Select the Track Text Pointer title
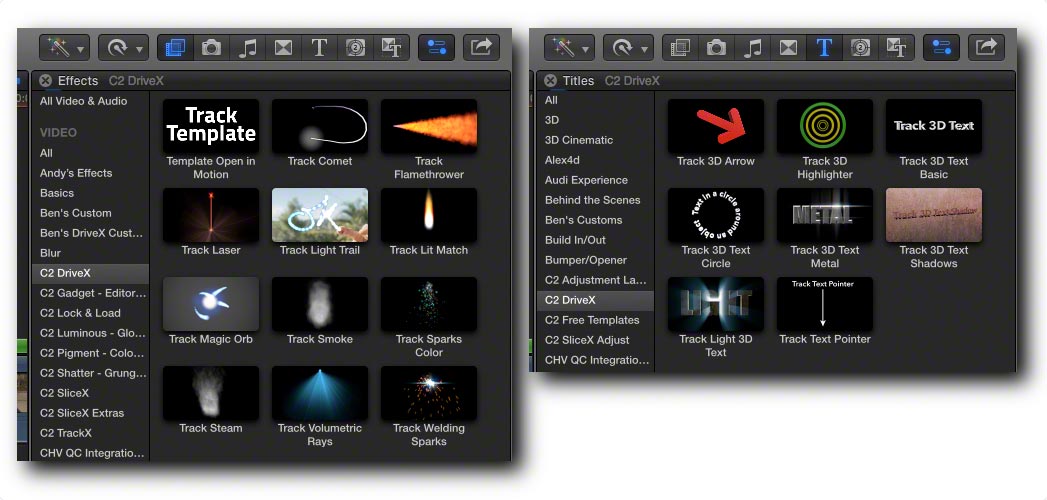This screenshot has width=1047, height=500. pyautogui.click(x=825, y=303)
